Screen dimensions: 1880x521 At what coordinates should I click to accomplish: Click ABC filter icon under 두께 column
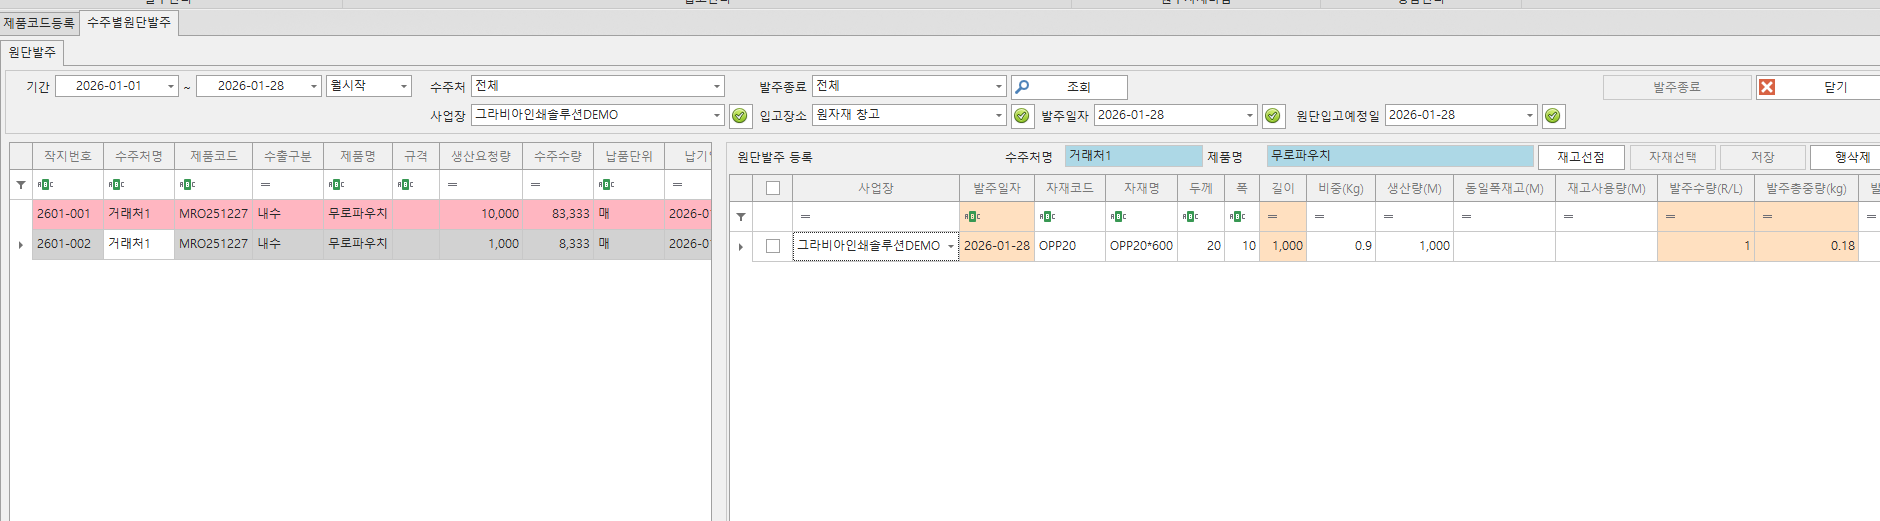1190,216
